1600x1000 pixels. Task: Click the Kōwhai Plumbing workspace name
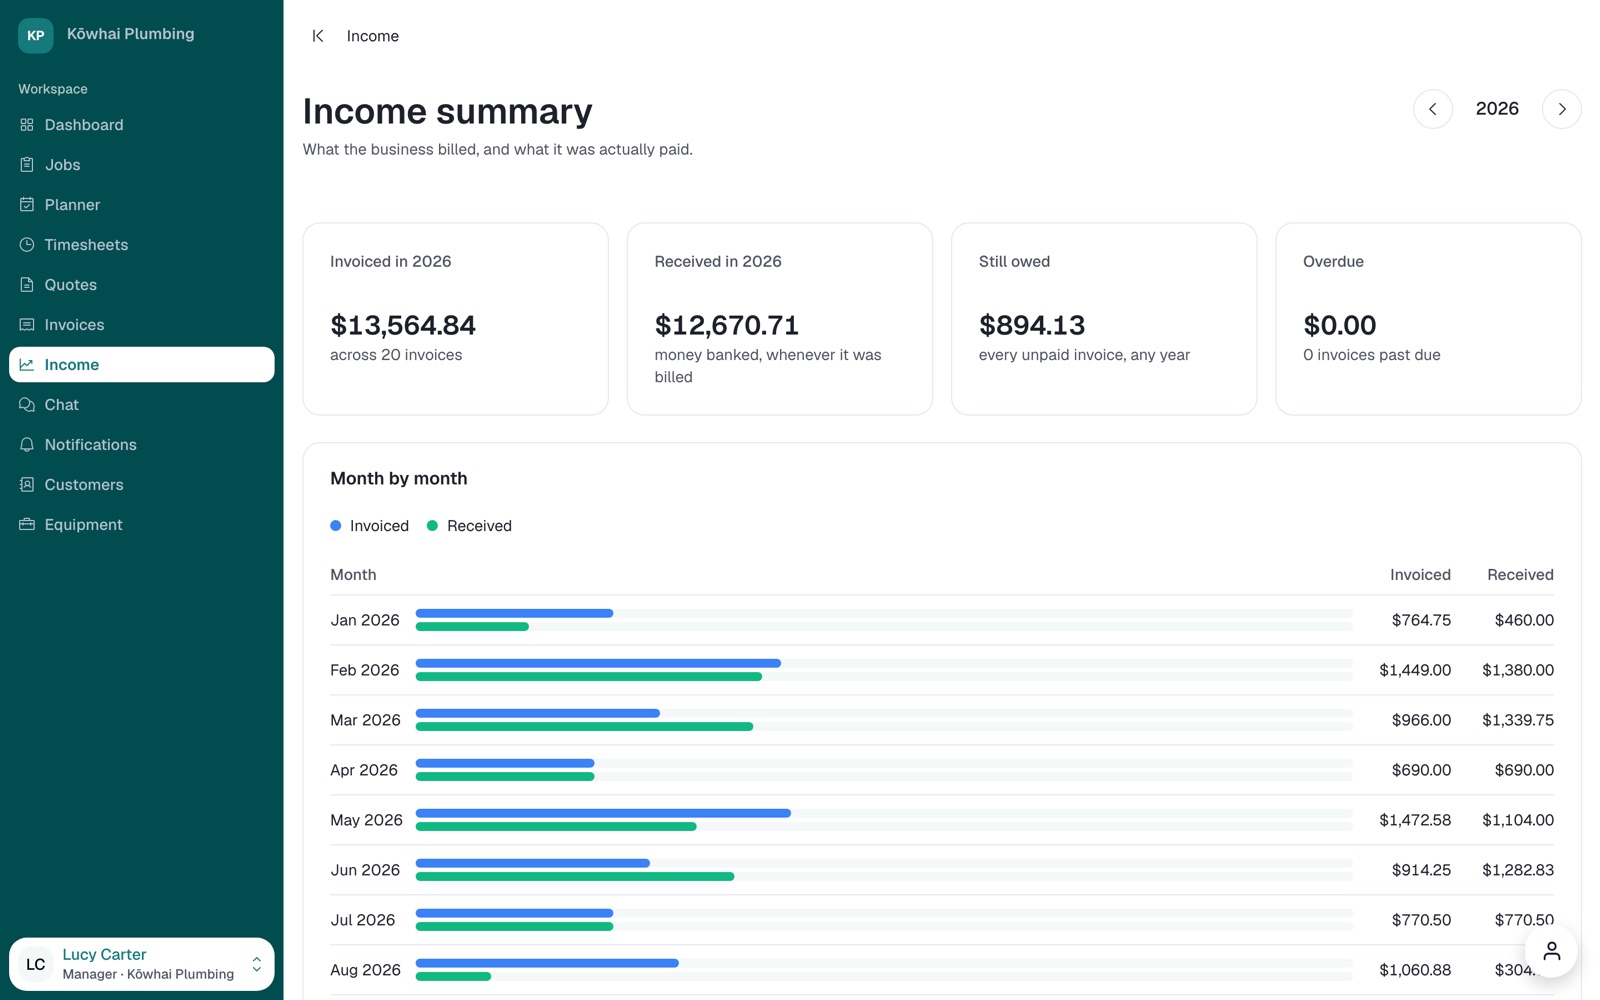[131, 34]
